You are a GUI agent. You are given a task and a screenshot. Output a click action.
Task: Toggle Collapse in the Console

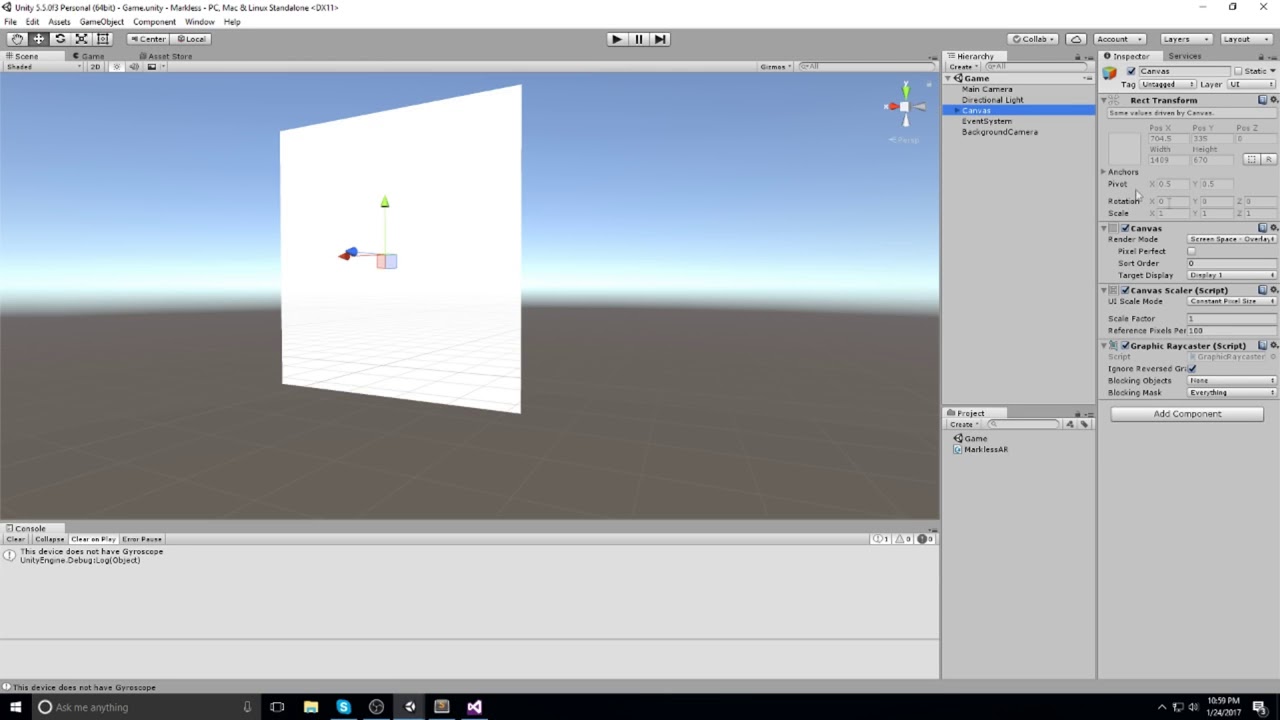49,539
